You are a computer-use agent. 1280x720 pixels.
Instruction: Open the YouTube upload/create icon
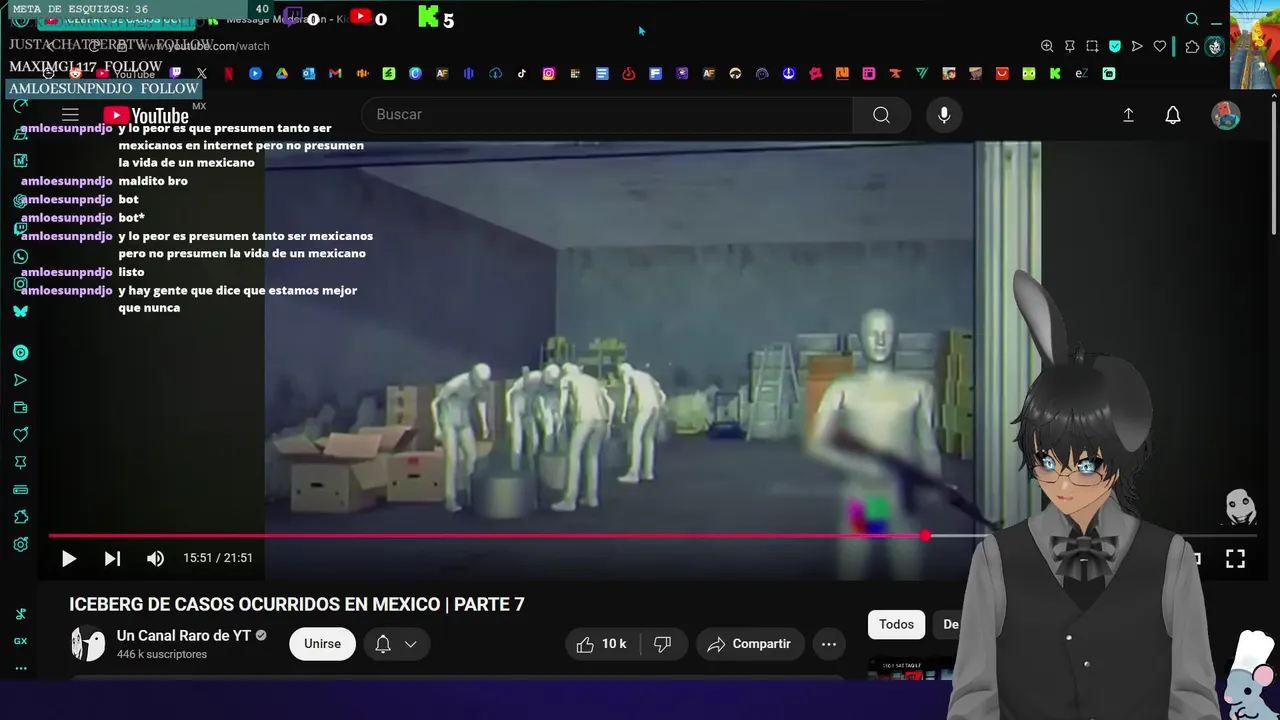click(x=1128, y=115)
